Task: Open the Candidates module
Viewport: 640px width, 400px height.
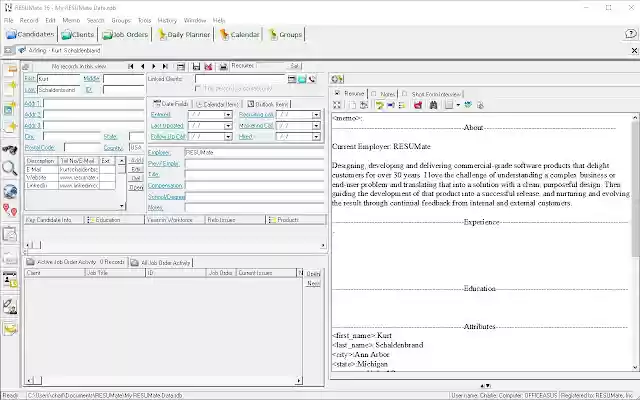Action: [31, 35]
